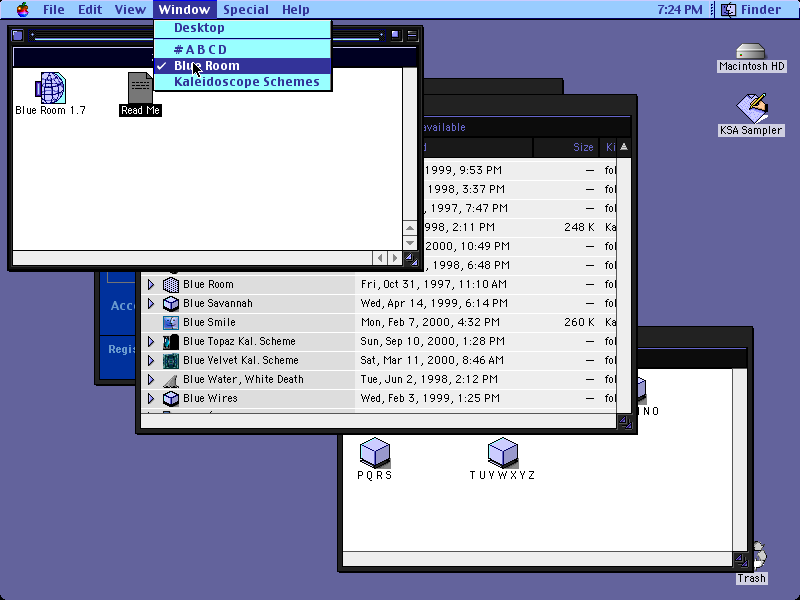Select the Blue Savannah row name

click(x=218, y=304)
